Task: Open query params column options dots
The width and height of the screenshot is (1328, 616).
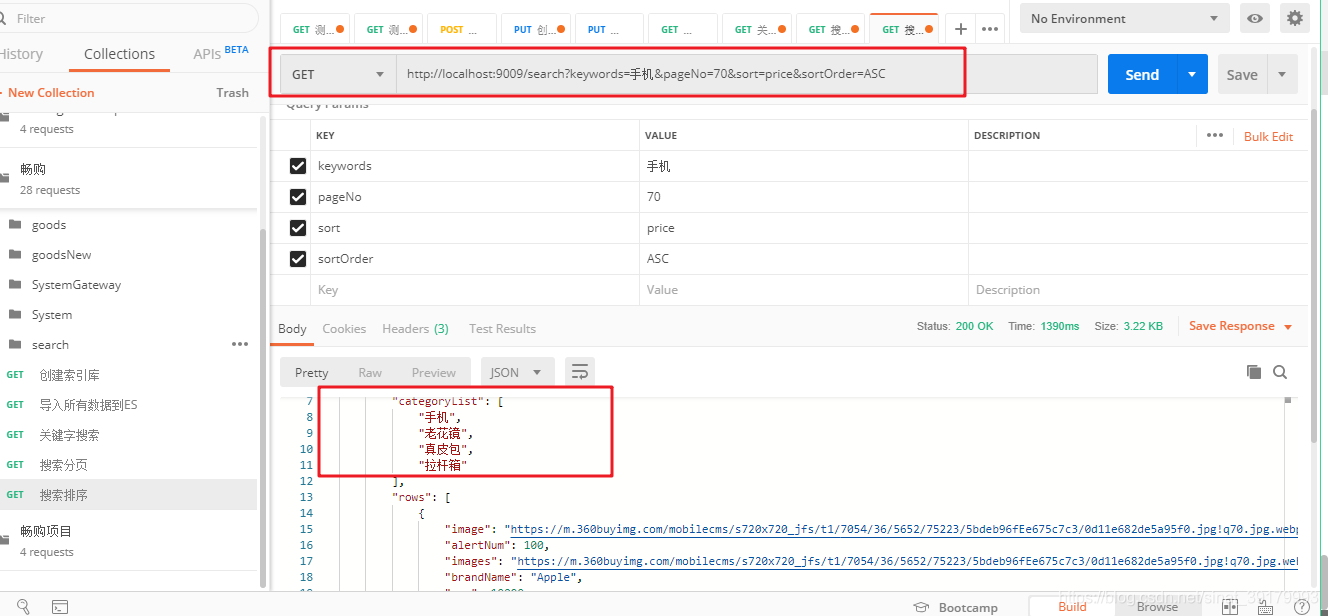Action: [1215, 135]
